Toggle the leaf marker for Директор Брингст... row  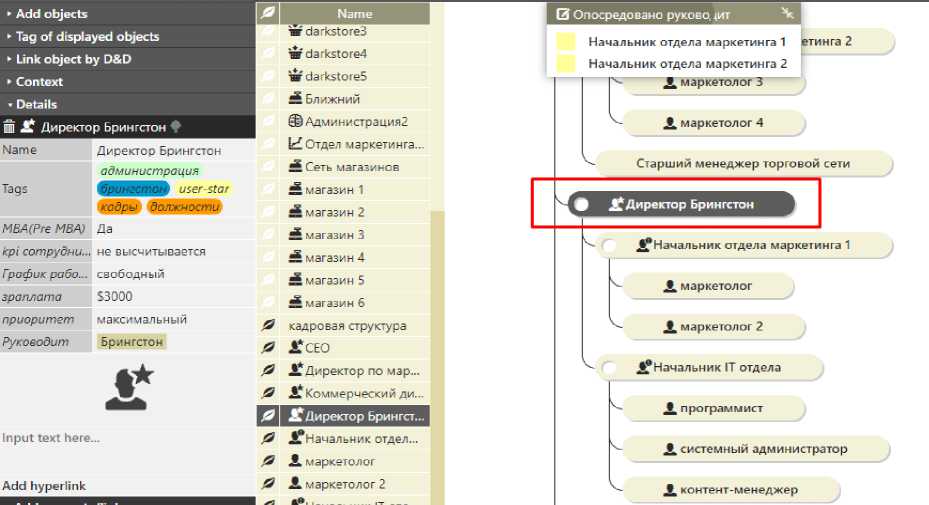click(x=268, y=415)
